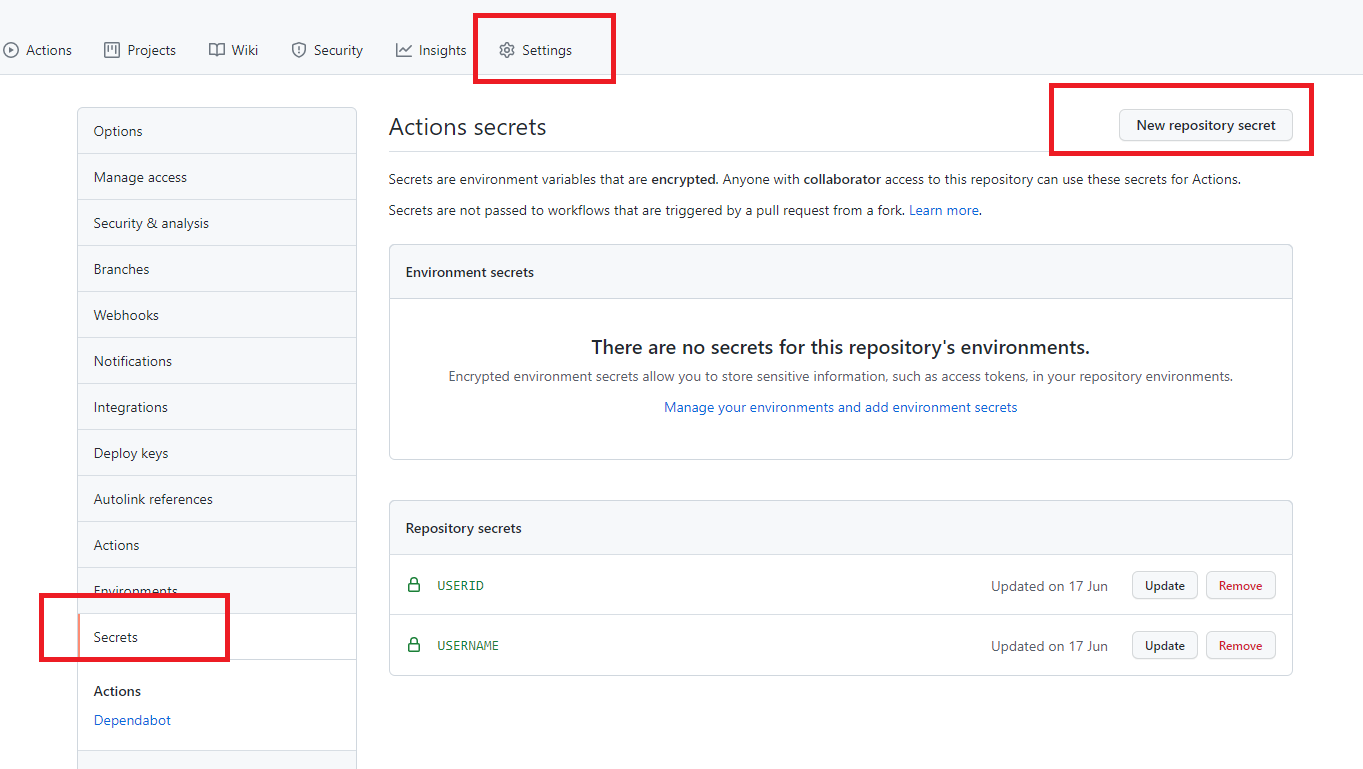Click USERNAME's Updated on 17 Jun text
The width and height of the screenshot is (1363, 769).
point(1049,646)
